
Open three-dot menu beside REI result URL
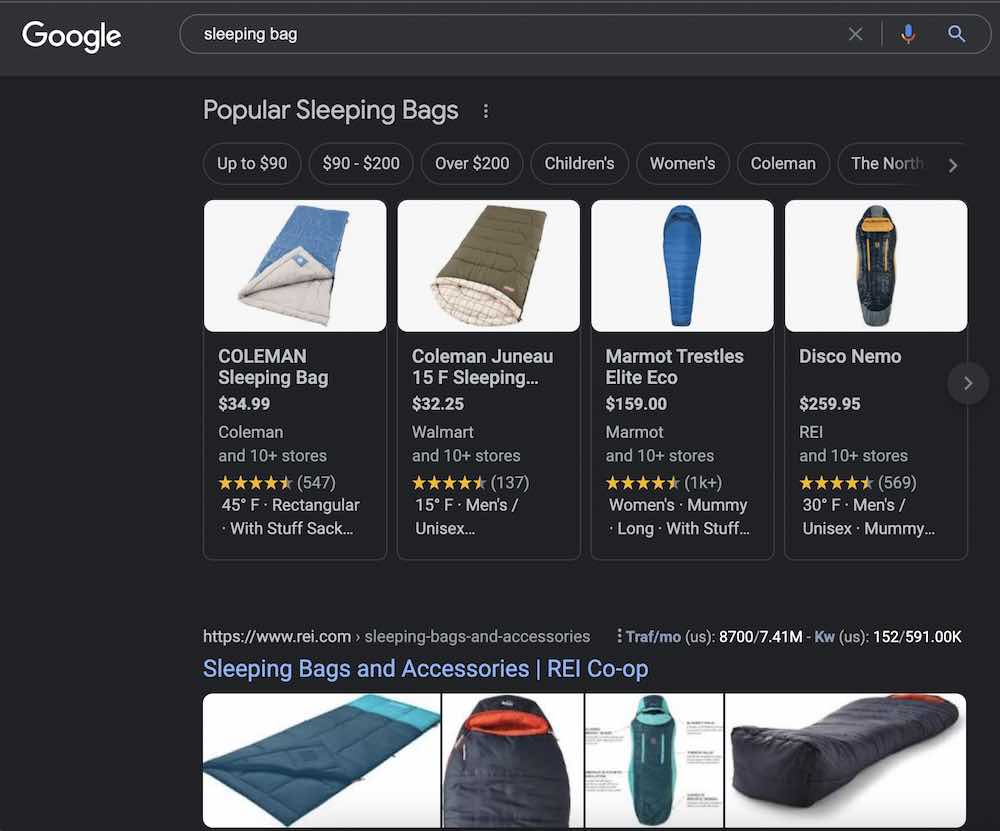tap(619, 636)
